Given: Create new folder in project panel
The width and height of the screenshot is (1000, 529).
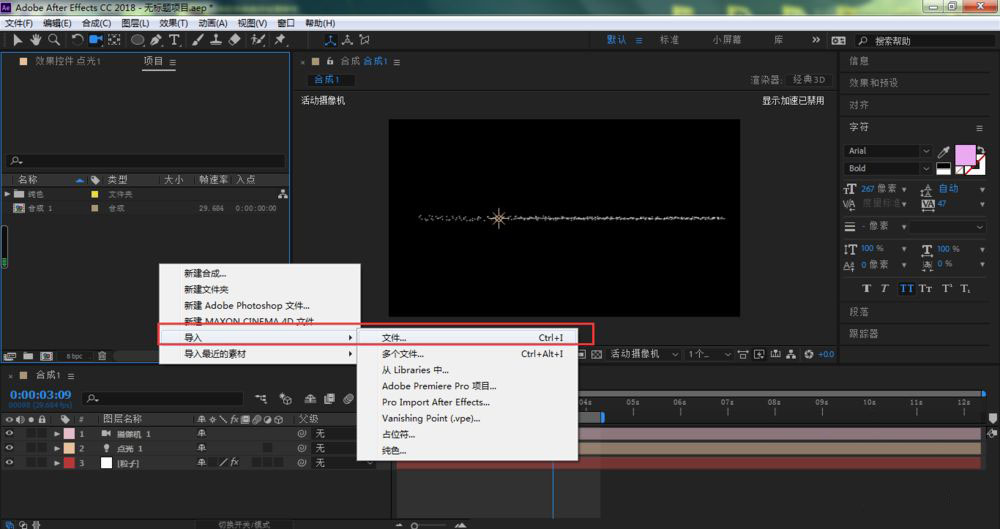Looking at the screenshot, I should tap(28, 356).
